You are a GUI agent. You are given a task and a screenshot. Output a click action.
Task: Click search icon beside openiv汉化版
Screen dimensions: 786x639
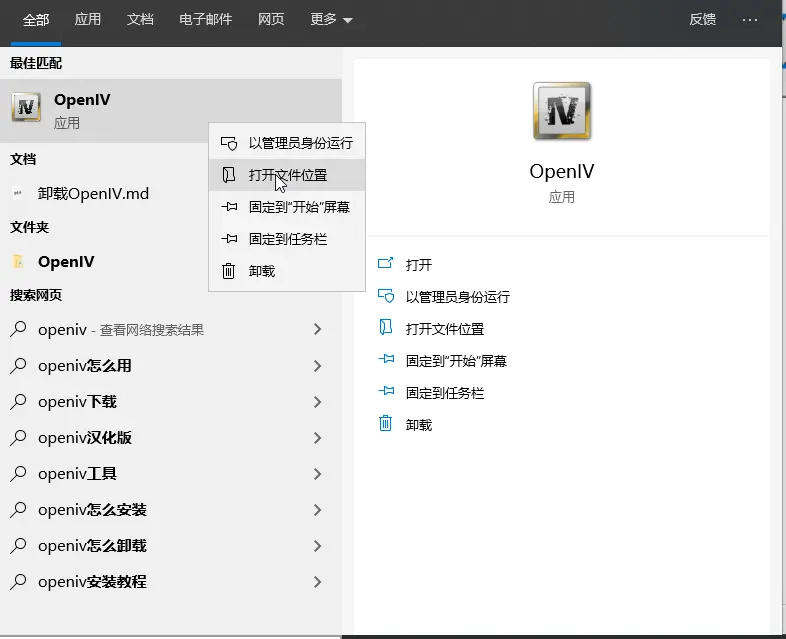(x=18, y=438)
